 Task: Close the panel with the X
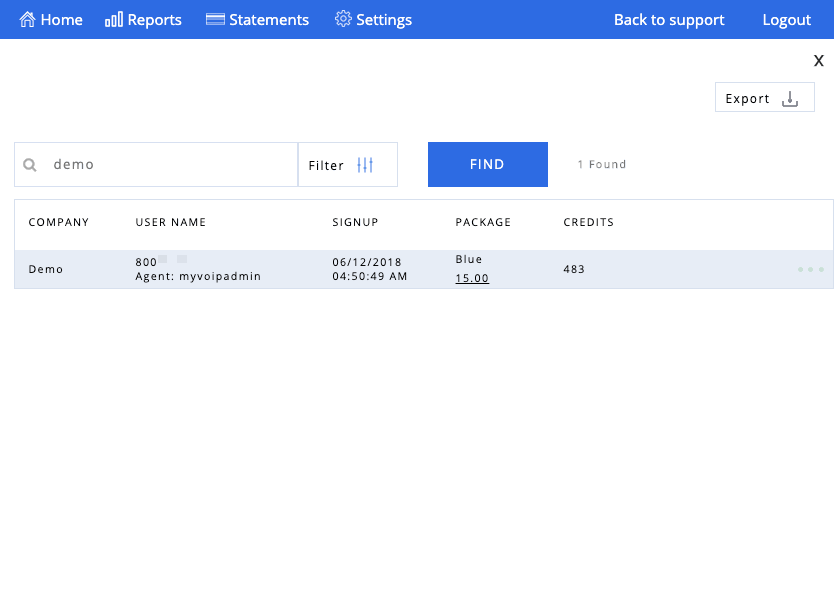click(x=819, y=61)
